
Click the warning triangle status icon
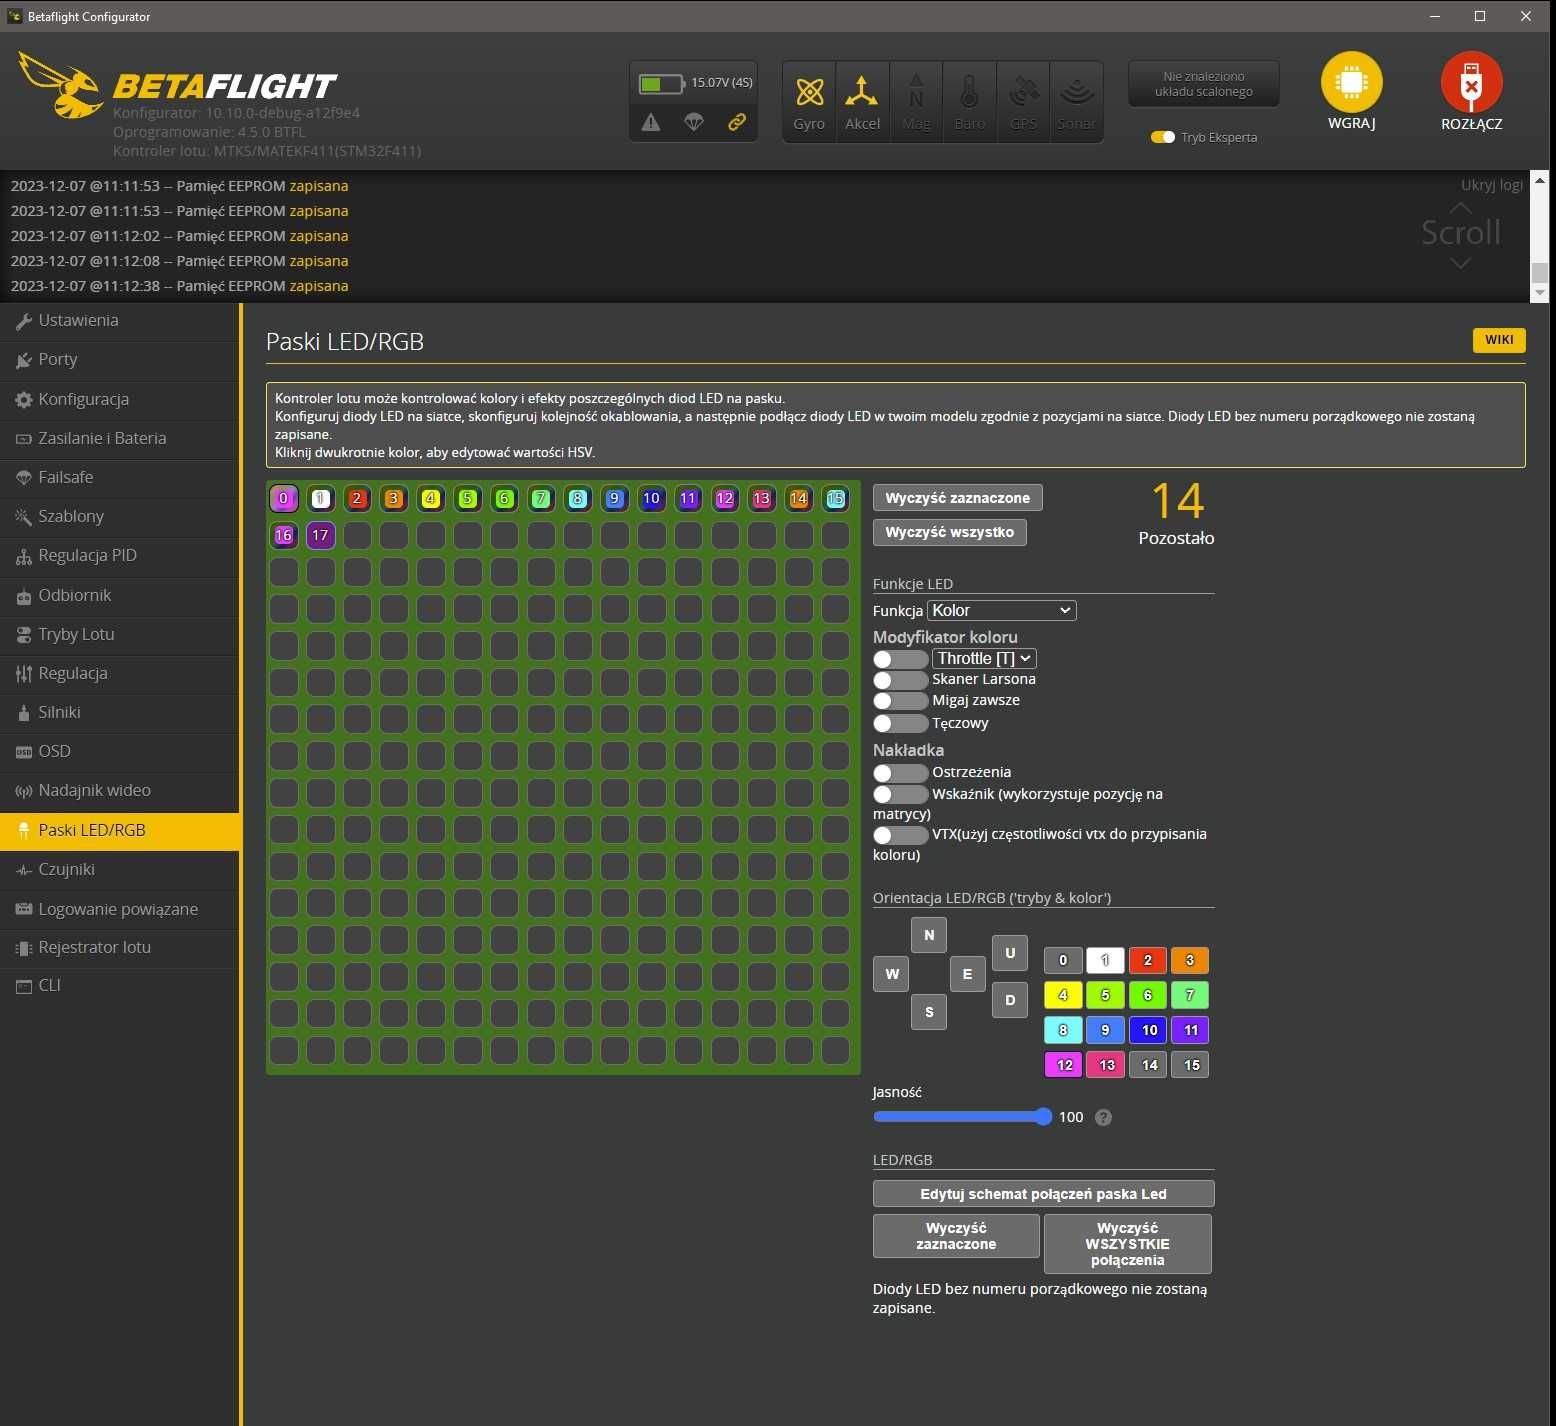point(651,122)
